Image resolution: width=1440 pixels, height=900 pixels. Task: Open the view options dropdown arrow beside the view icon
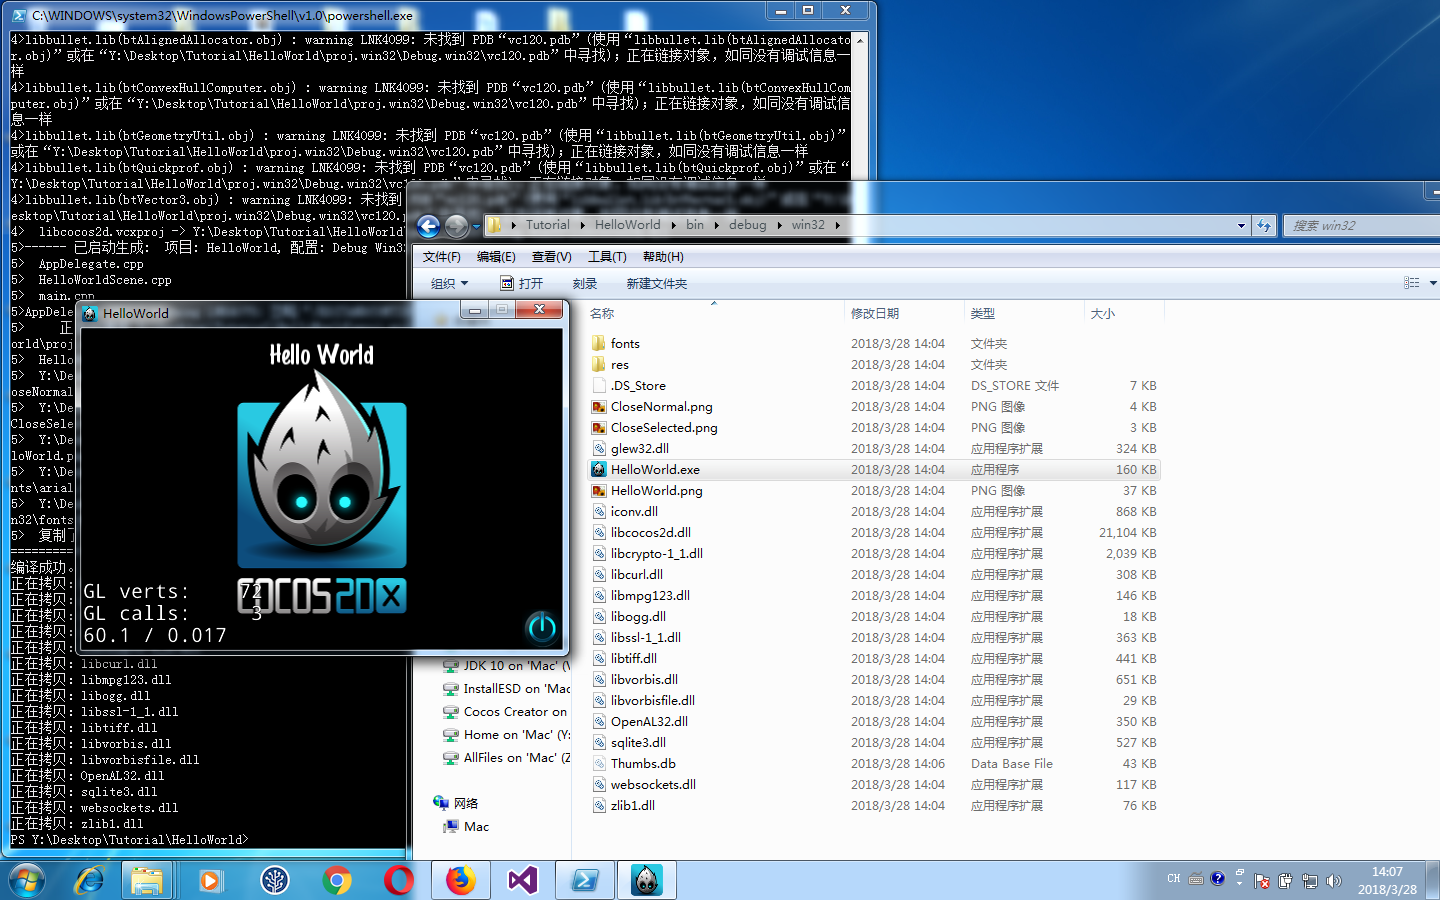pyautogui.click(x=1432, y=283)
